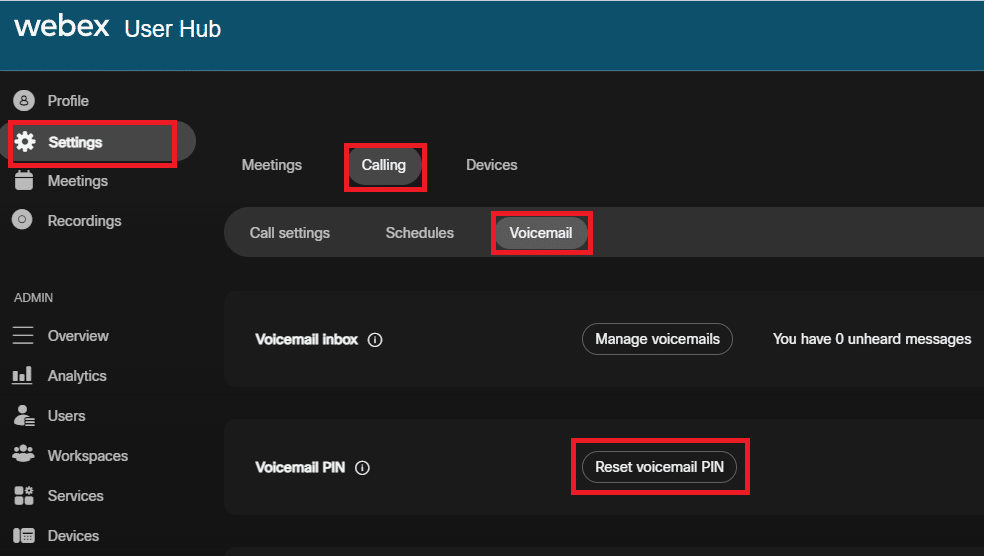
Task: Click the Users person icon
Action: click(24, 416)
